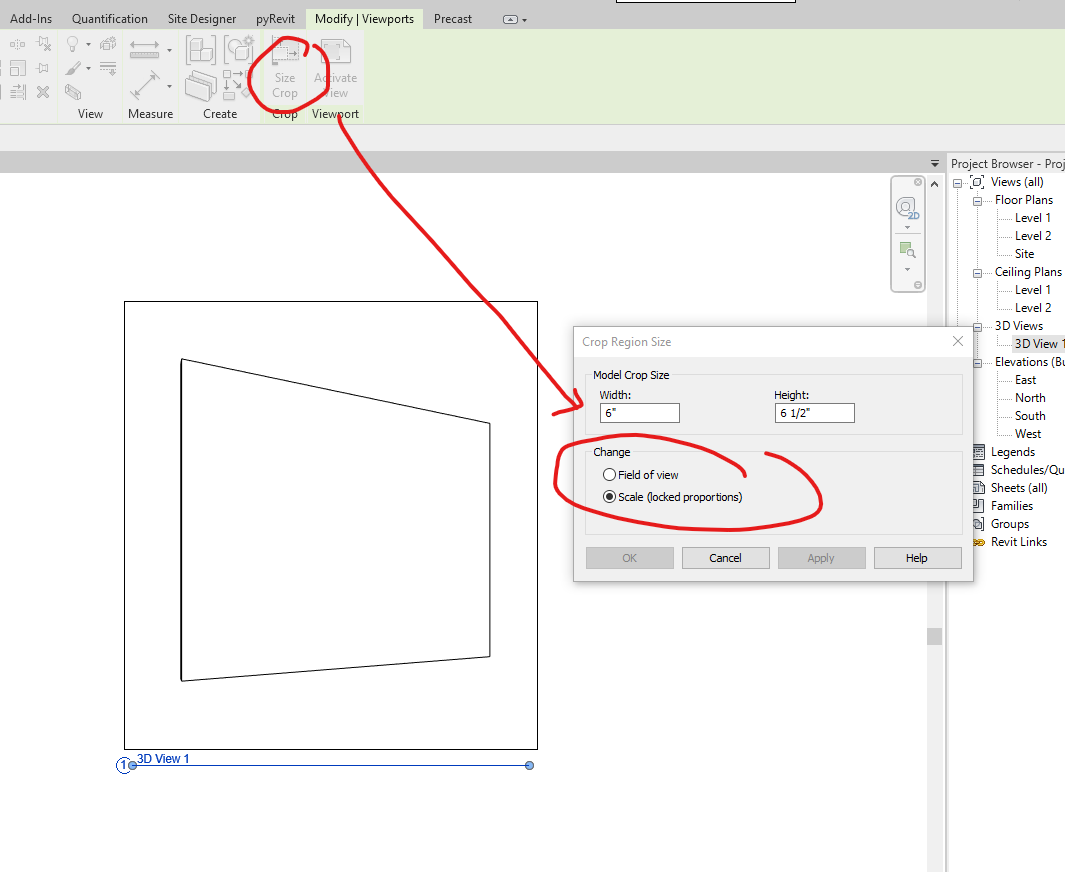This screenshot has width=1065, height=872.
Task: Click the Create Similar icon
Action: tap(236, 84)
